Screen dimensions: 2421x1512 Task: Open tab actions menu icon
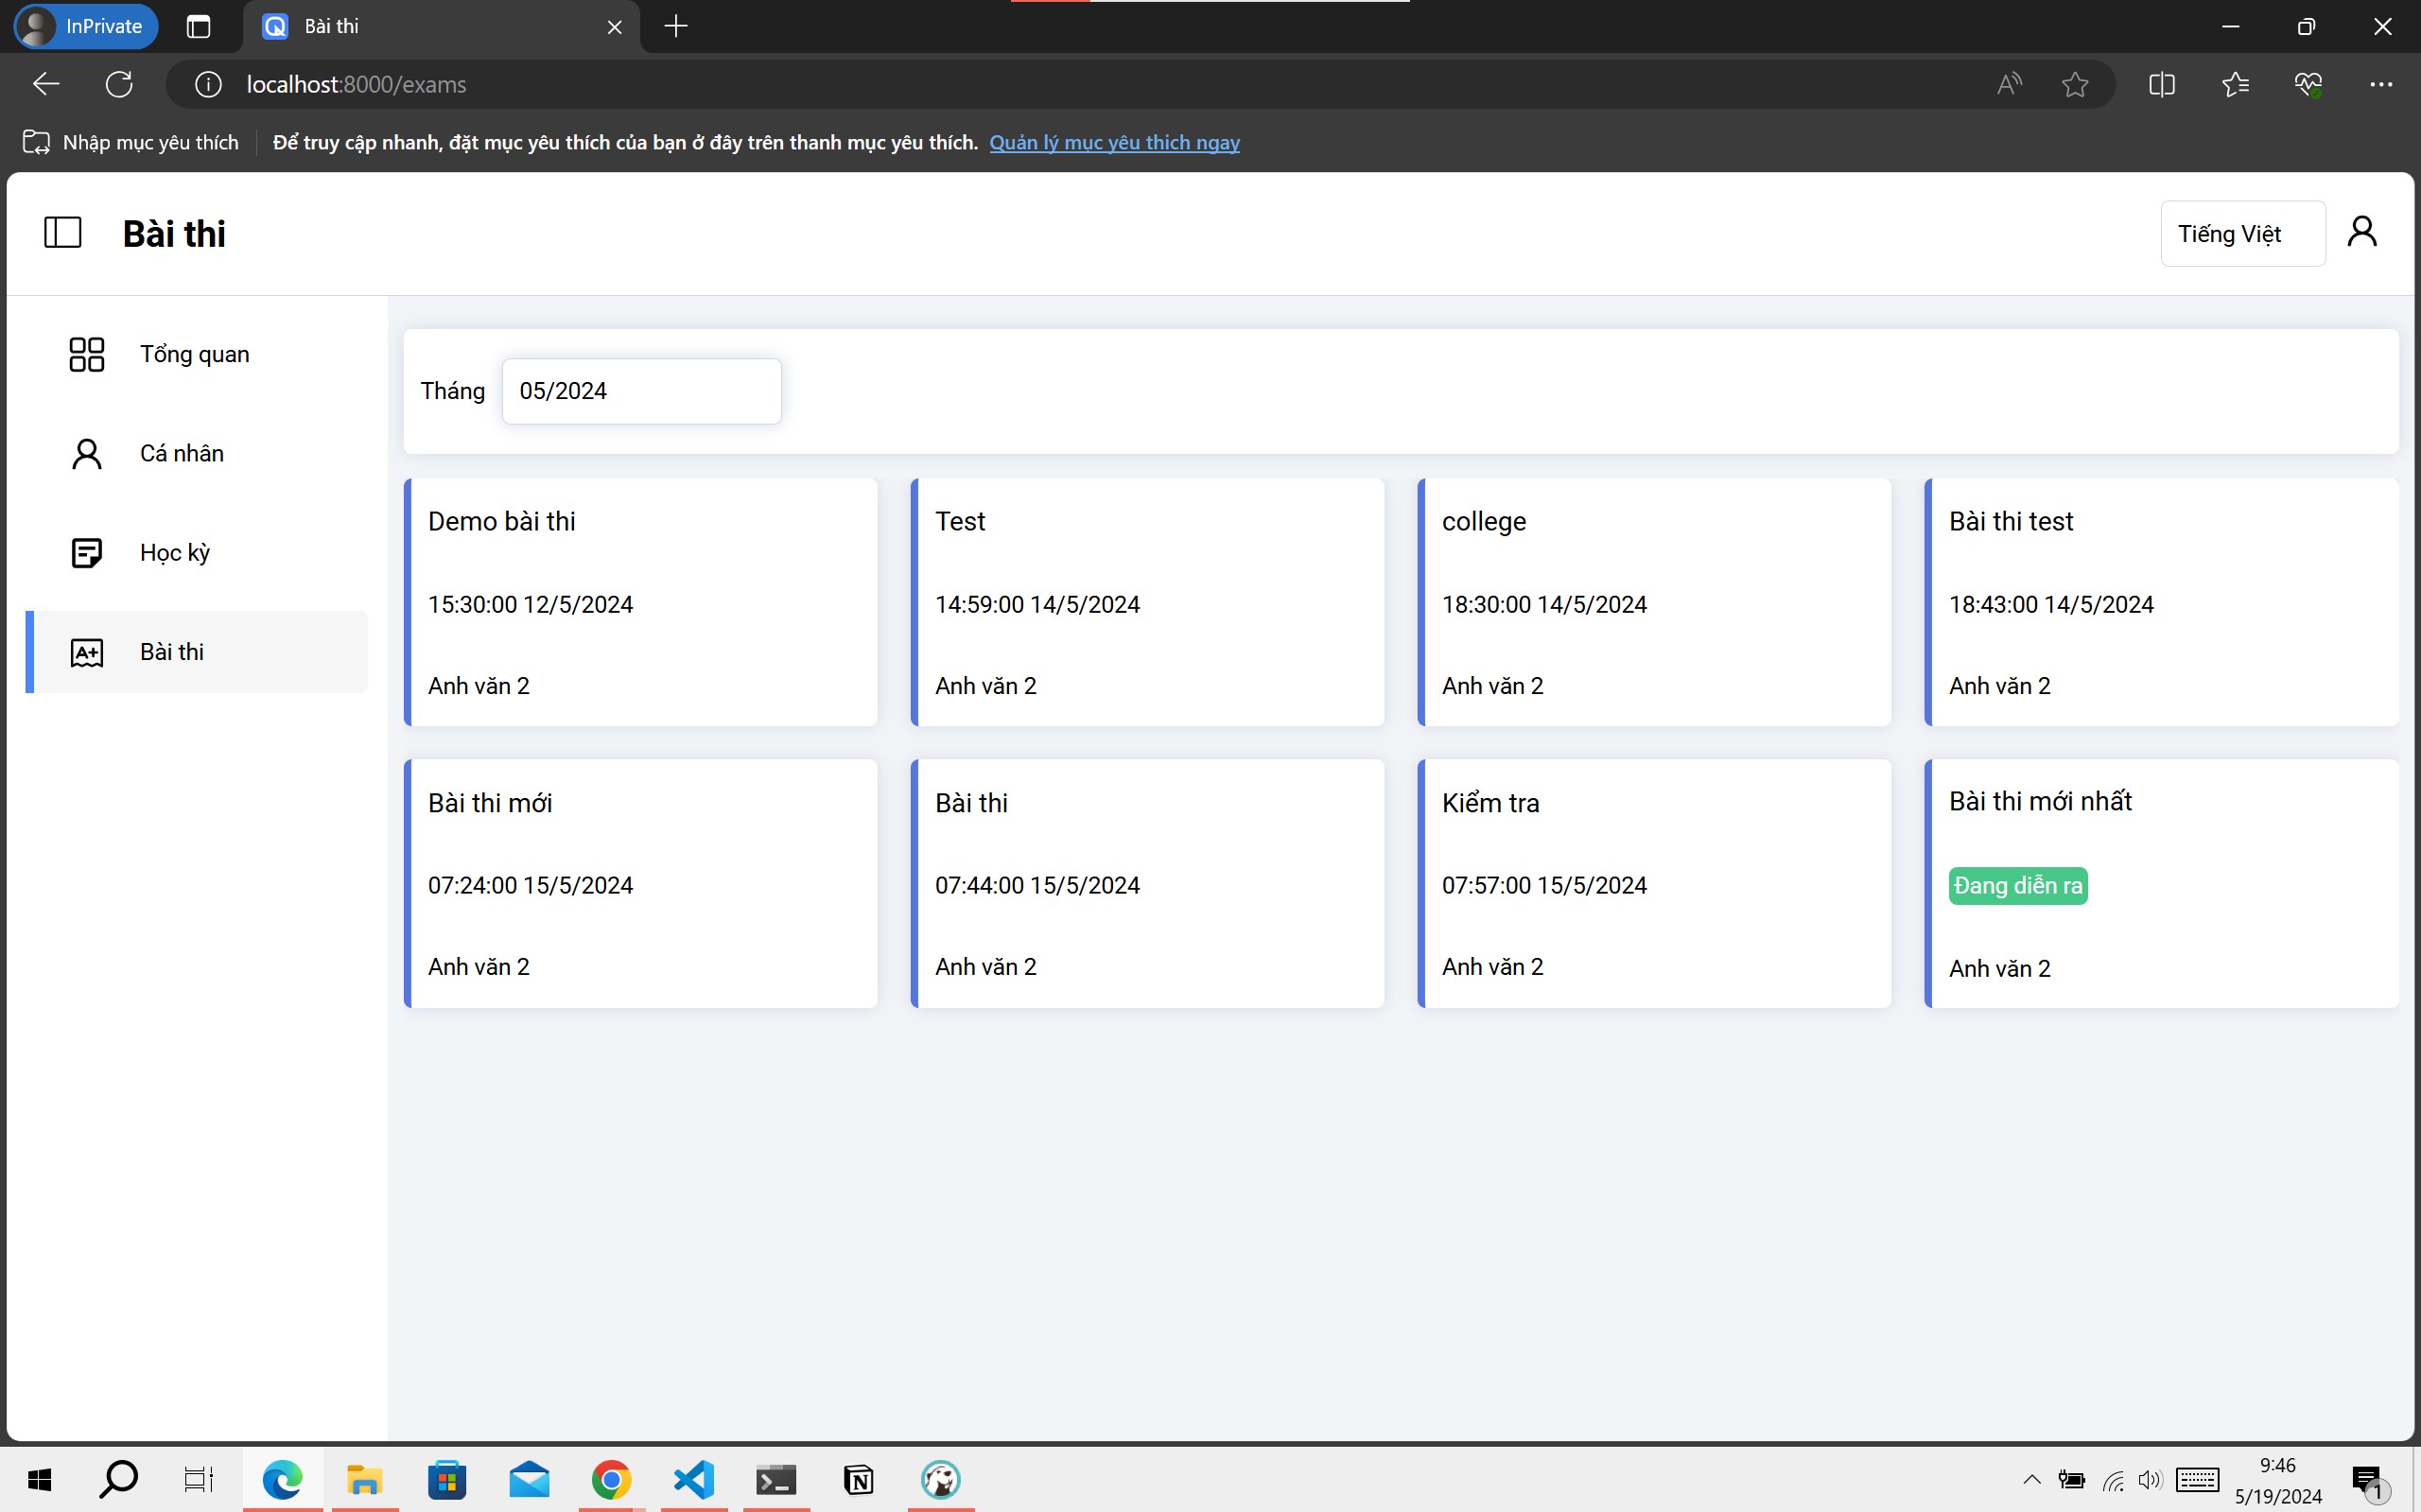[x=198, y=26]
